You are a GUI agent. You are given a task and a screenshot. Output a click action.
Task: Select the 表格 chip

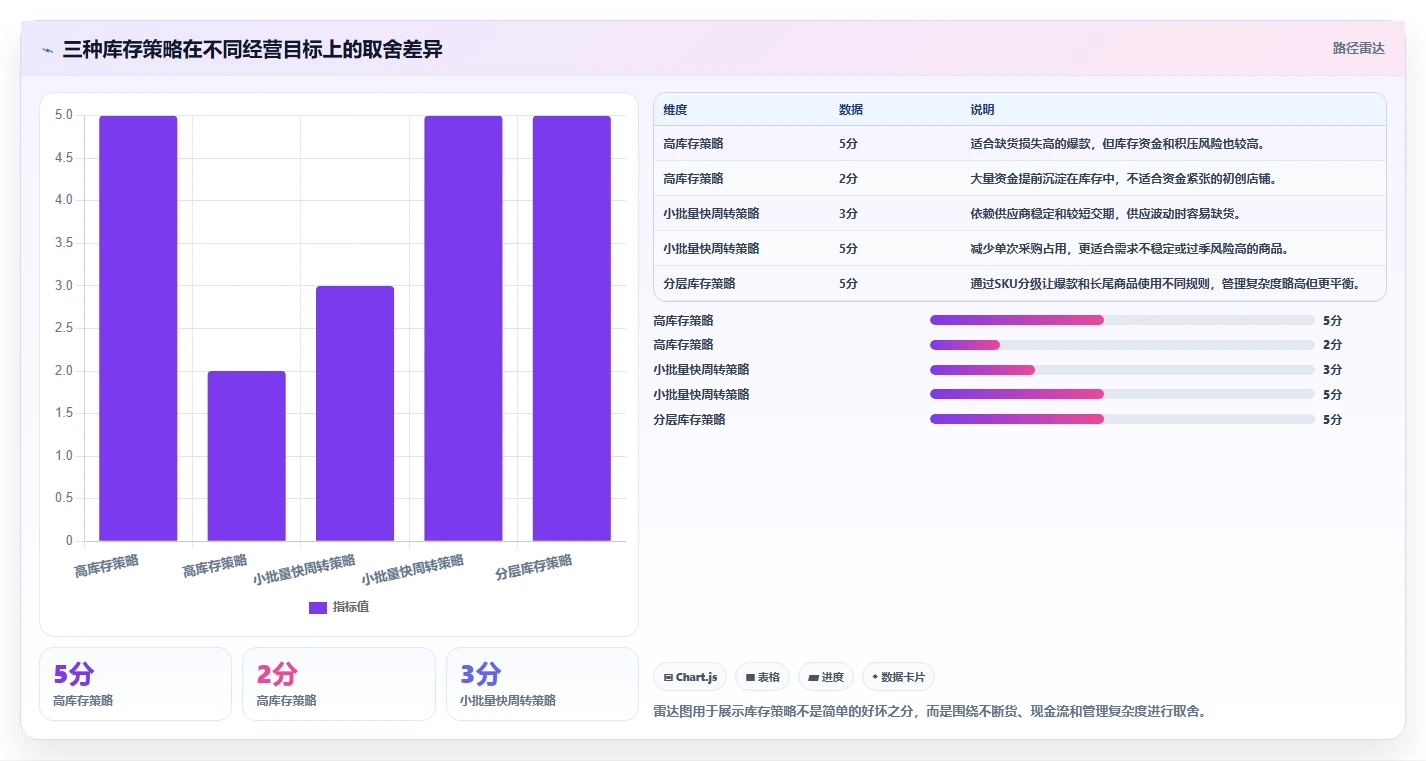point(762,677)
